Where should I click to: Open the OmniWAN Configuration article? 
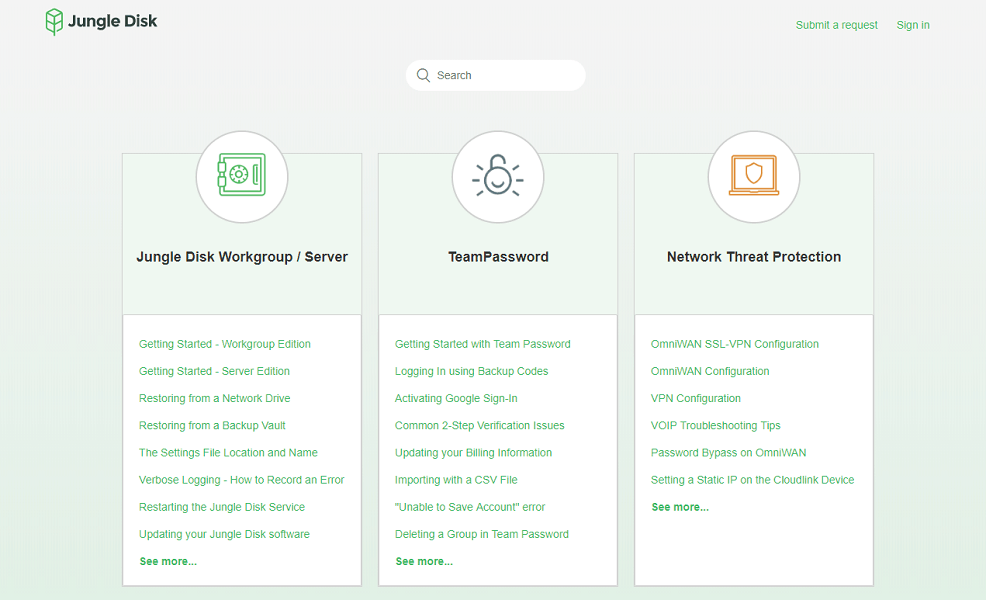pos(710,371)
